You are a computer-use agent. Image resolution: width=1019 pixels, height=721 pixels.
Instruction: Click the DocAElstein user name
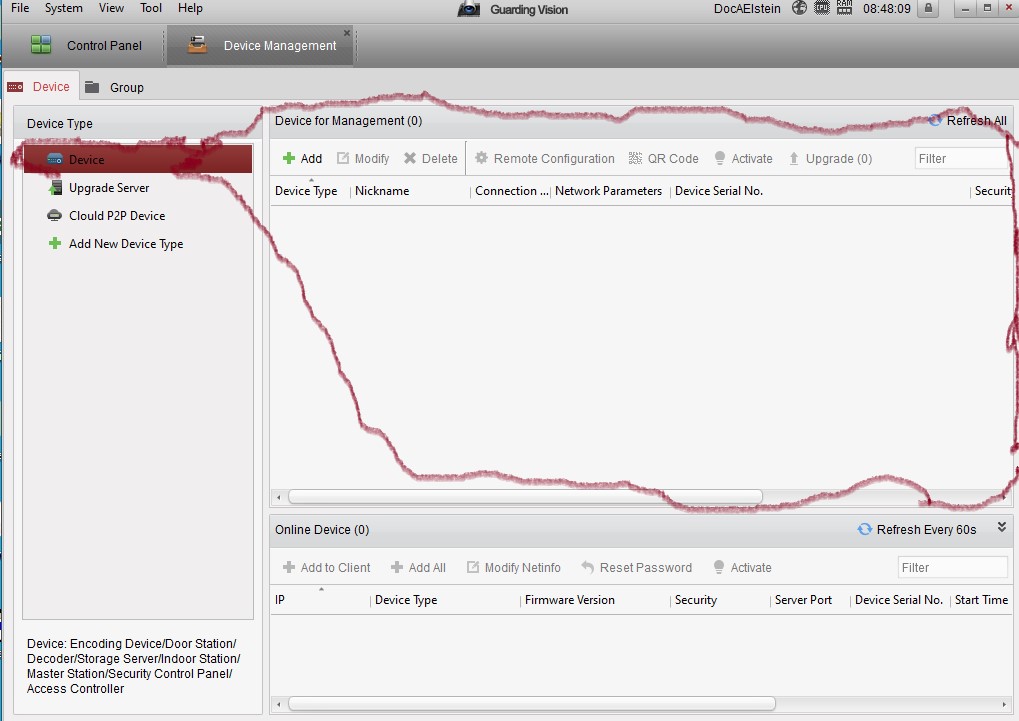tap(747, 8)
